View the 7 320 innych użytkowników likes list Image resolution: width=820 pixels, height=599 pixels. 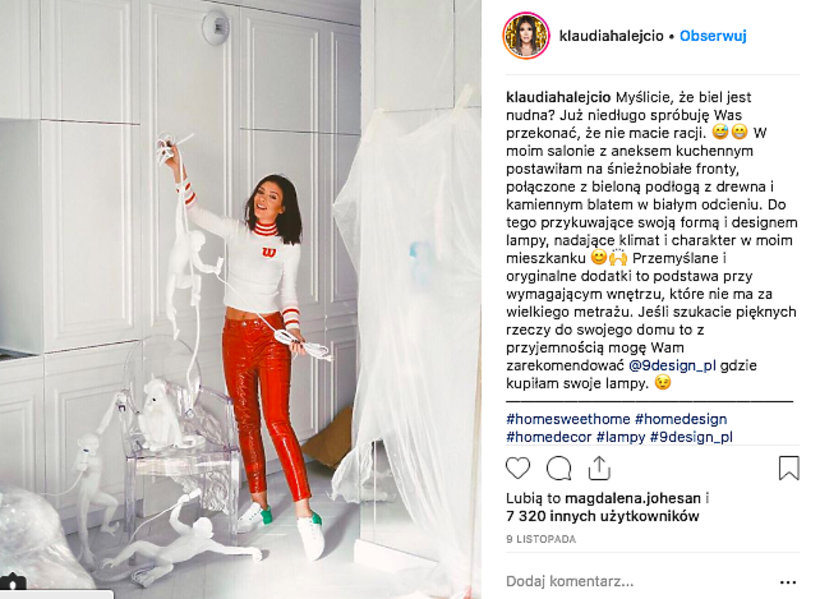(602, 516)
